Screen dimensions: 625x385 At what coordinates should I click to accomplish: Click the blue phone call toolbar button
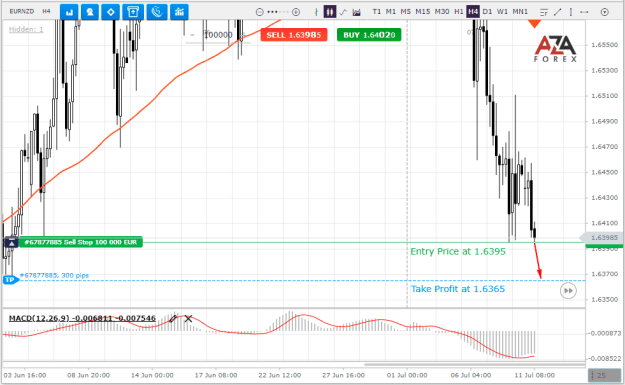[x=157, y=12]
